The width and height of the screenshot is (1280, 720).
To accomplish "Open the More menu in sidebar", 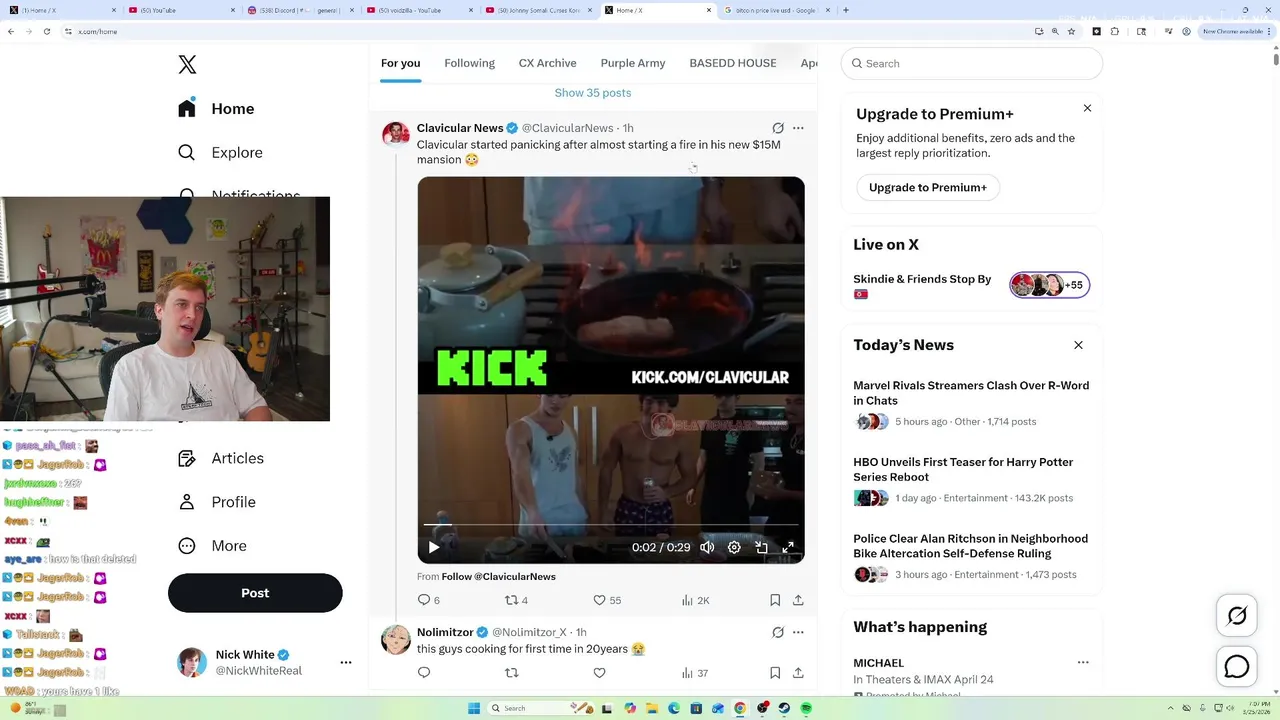I will coord(212,546).
